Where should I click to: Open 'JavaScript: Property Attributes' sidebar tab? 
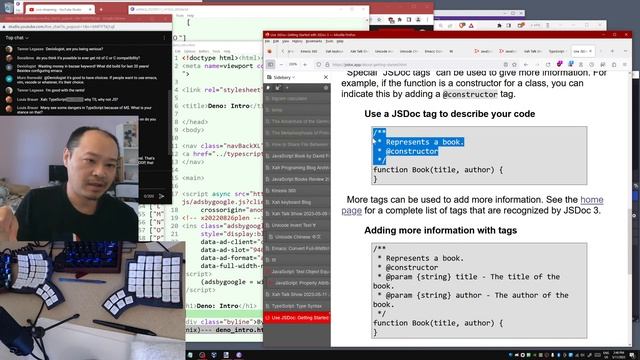point(298,283)
